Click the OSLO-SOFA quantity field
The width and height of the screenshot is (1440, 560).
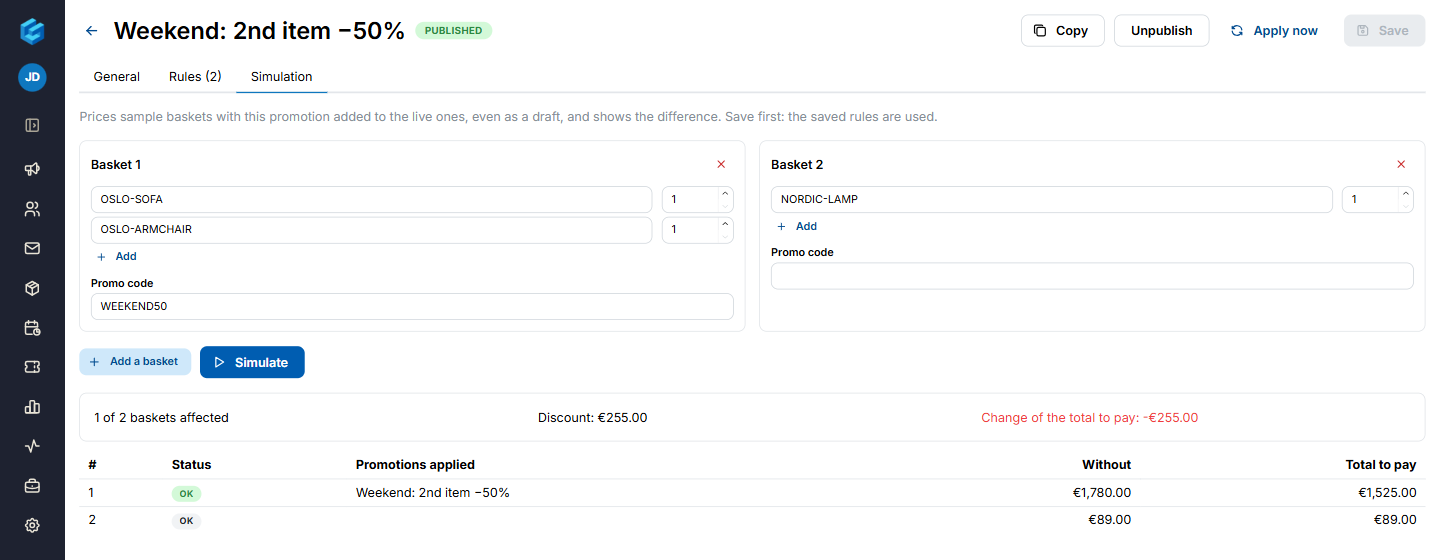[x=690, y=199]
